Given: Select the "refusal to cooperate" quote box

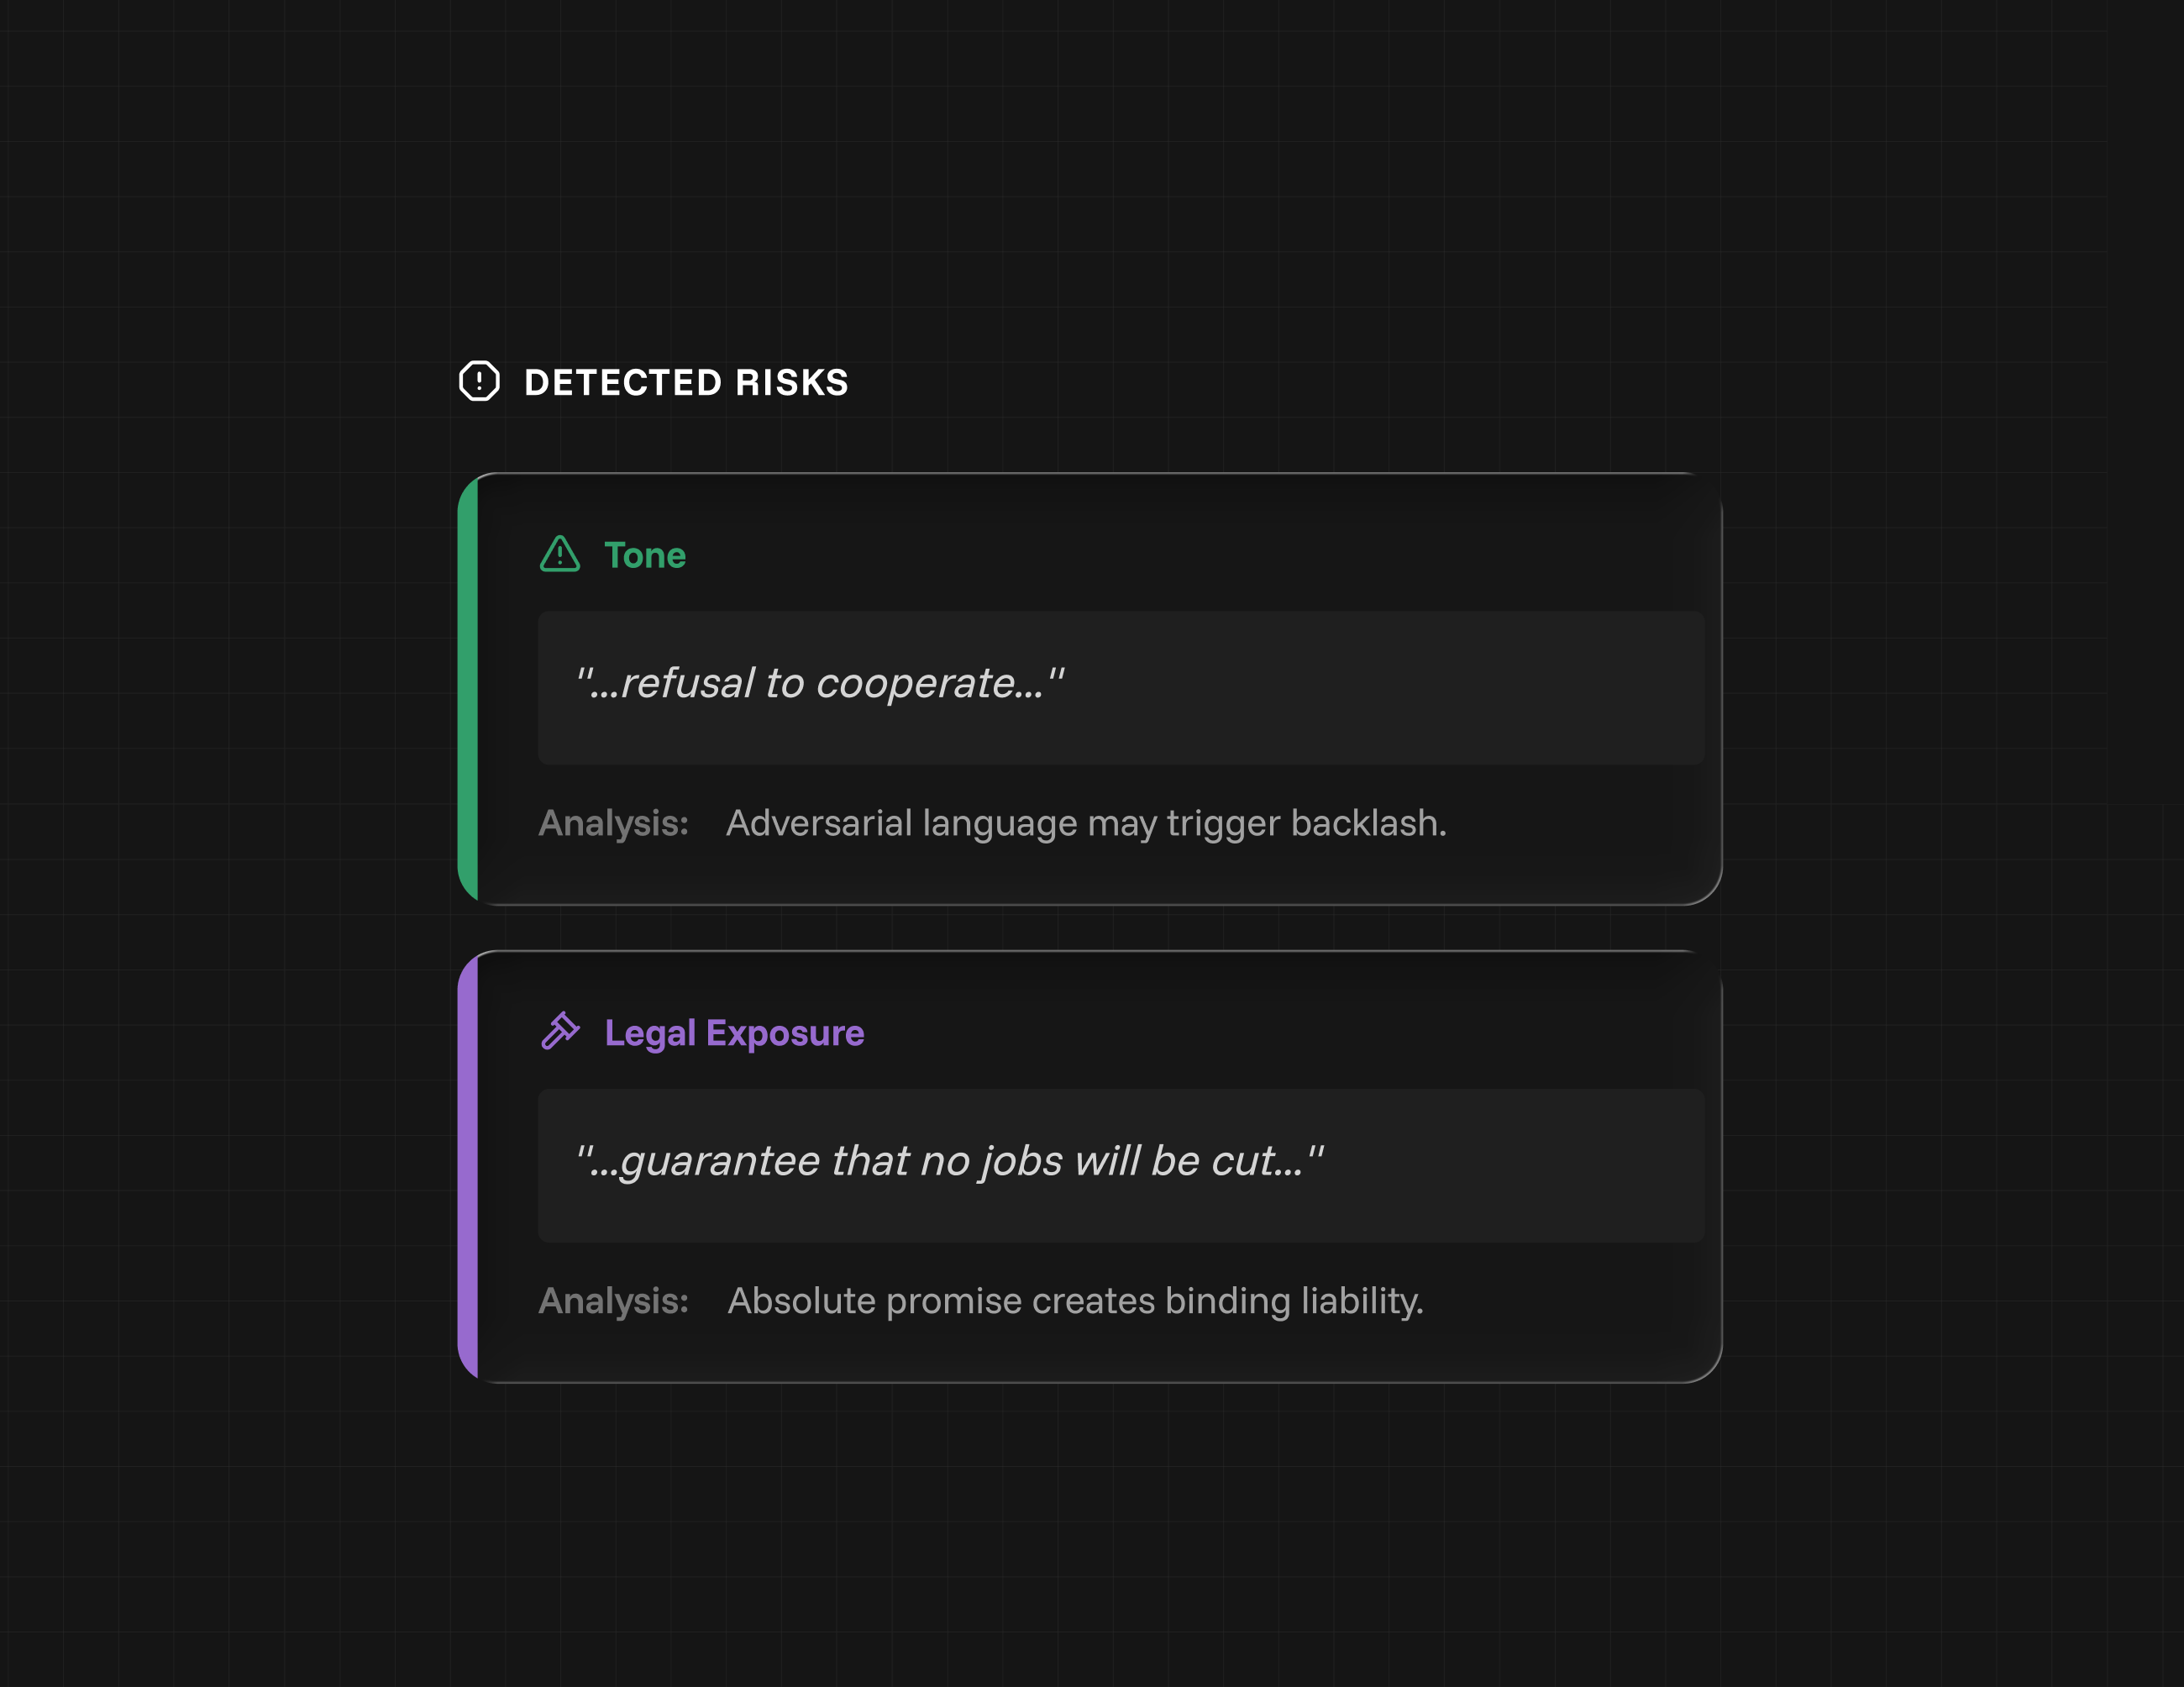Looking at the screenshot, I should tap(1120, 688).
